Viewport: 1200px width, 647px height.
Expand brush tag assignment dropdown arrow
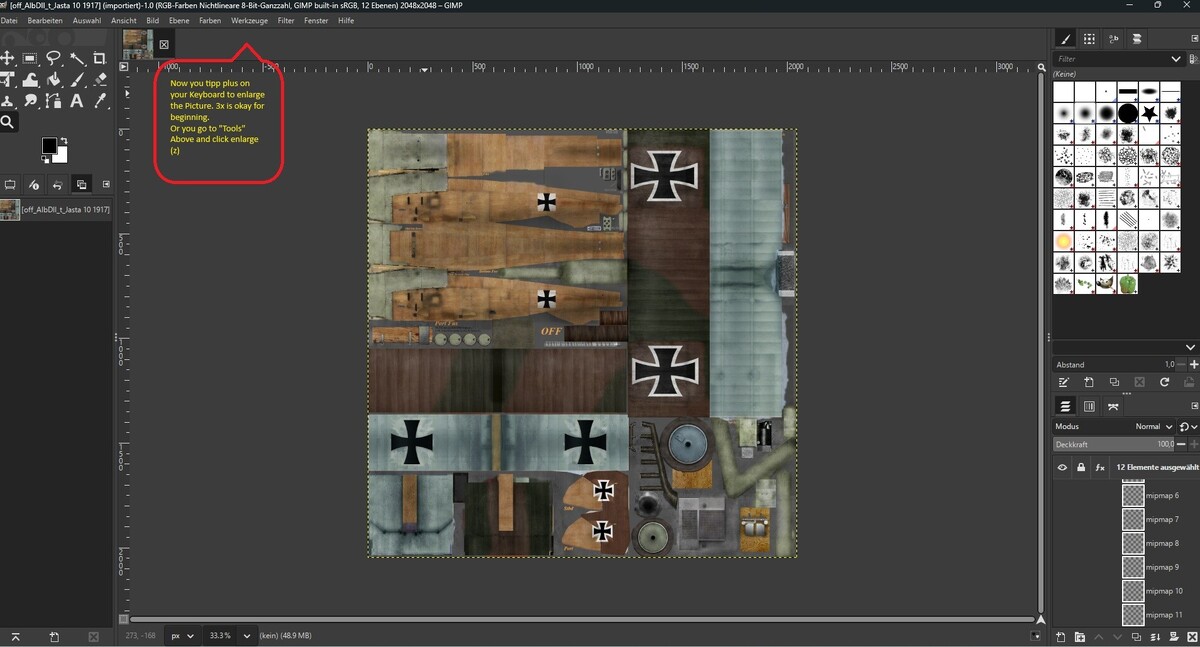click(1190, 347)
